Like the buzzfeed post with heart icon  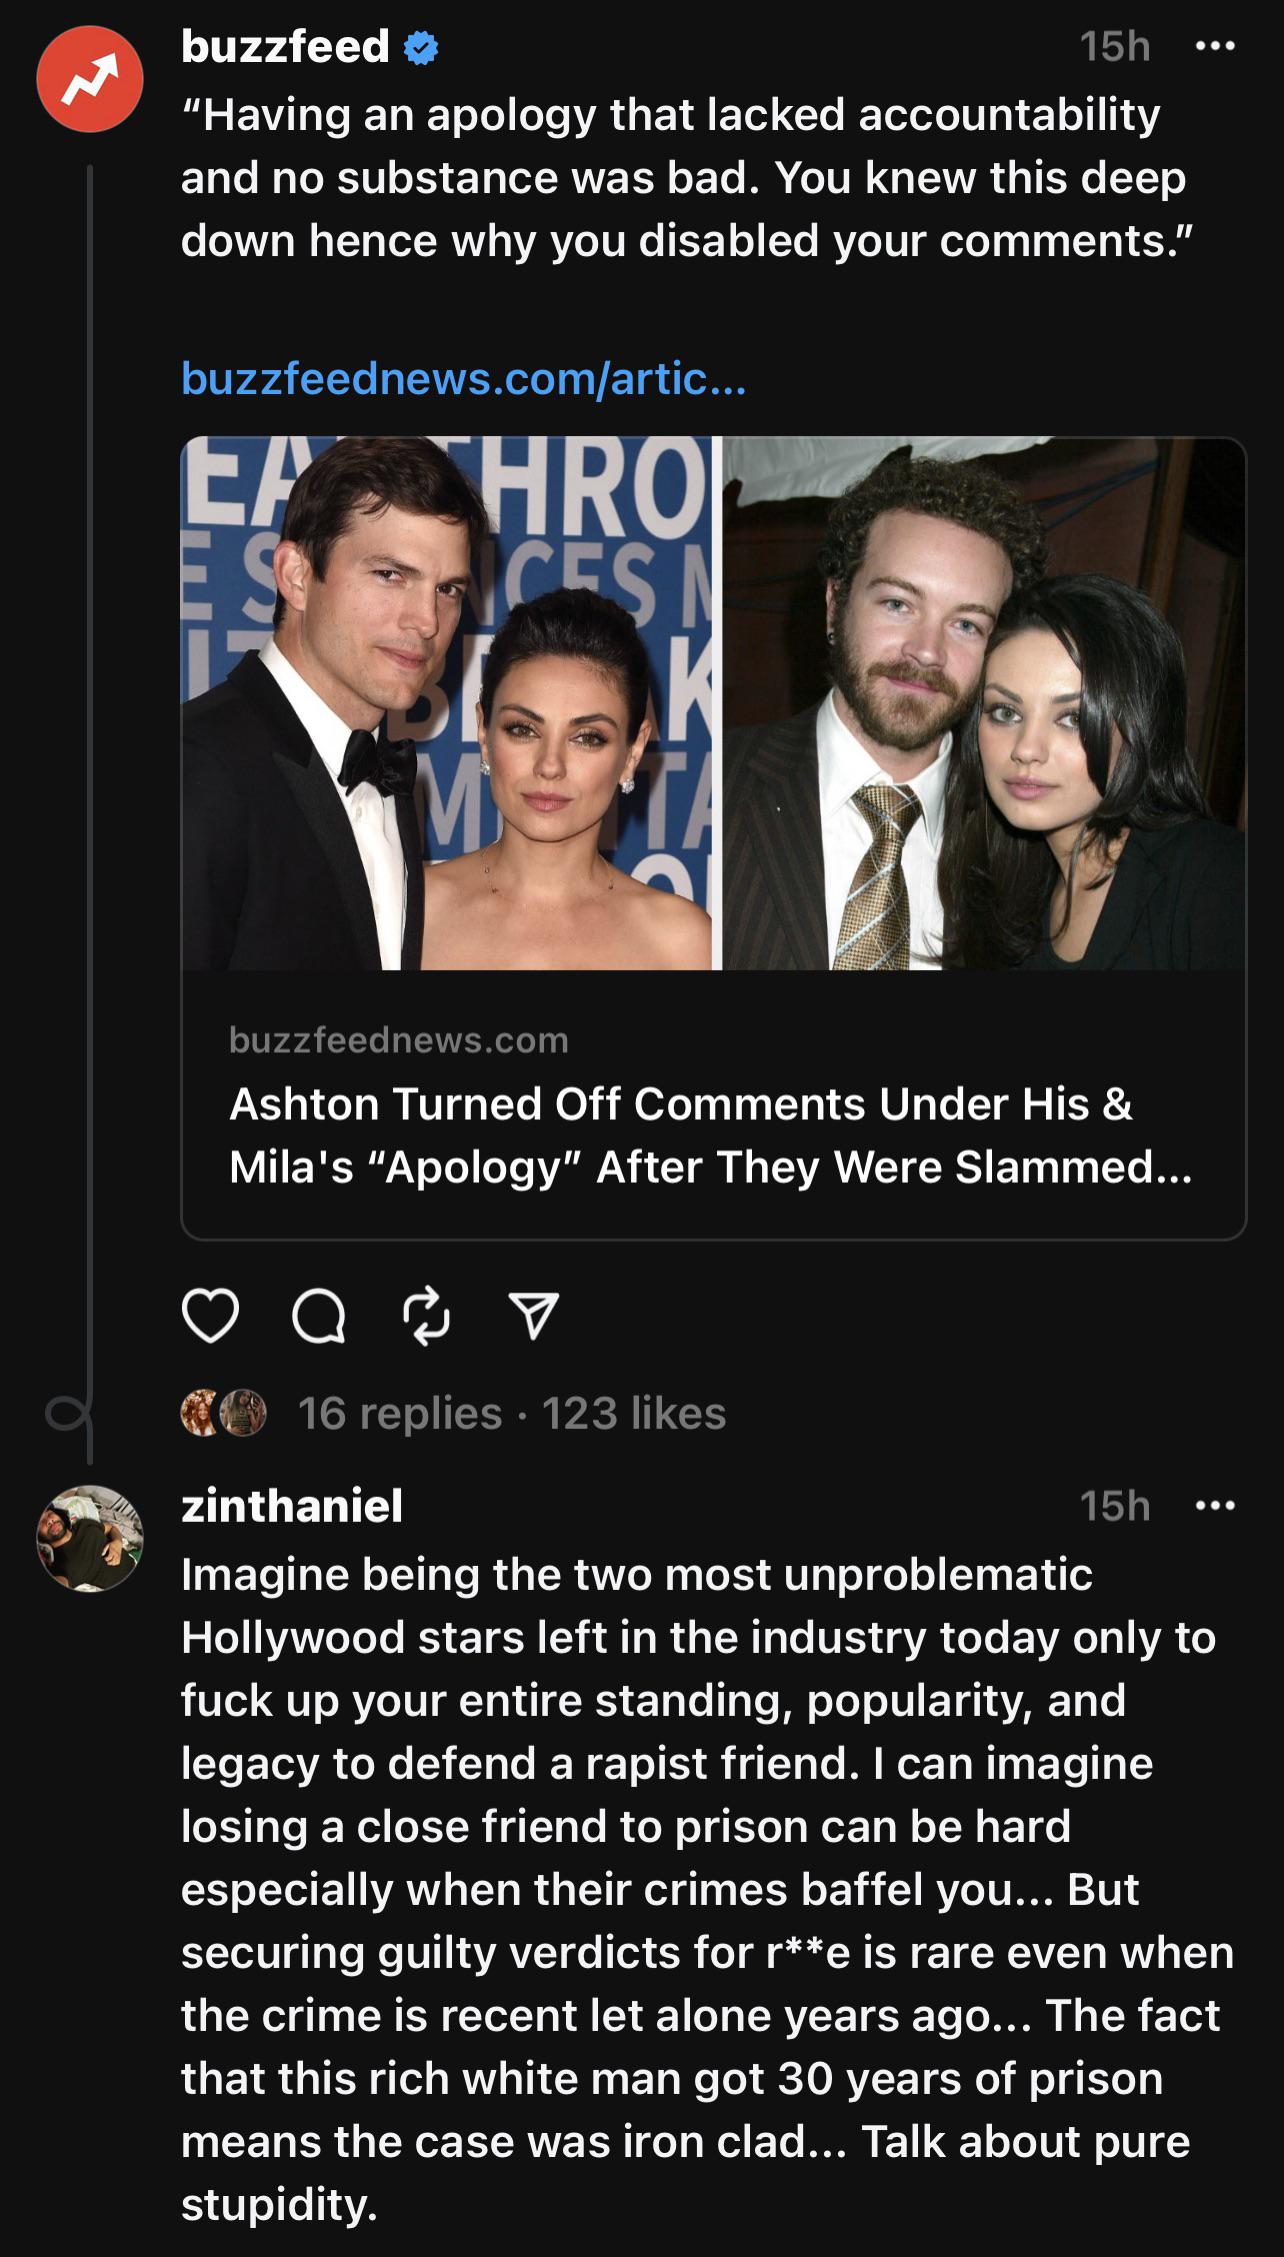[x=210, y=1315]
